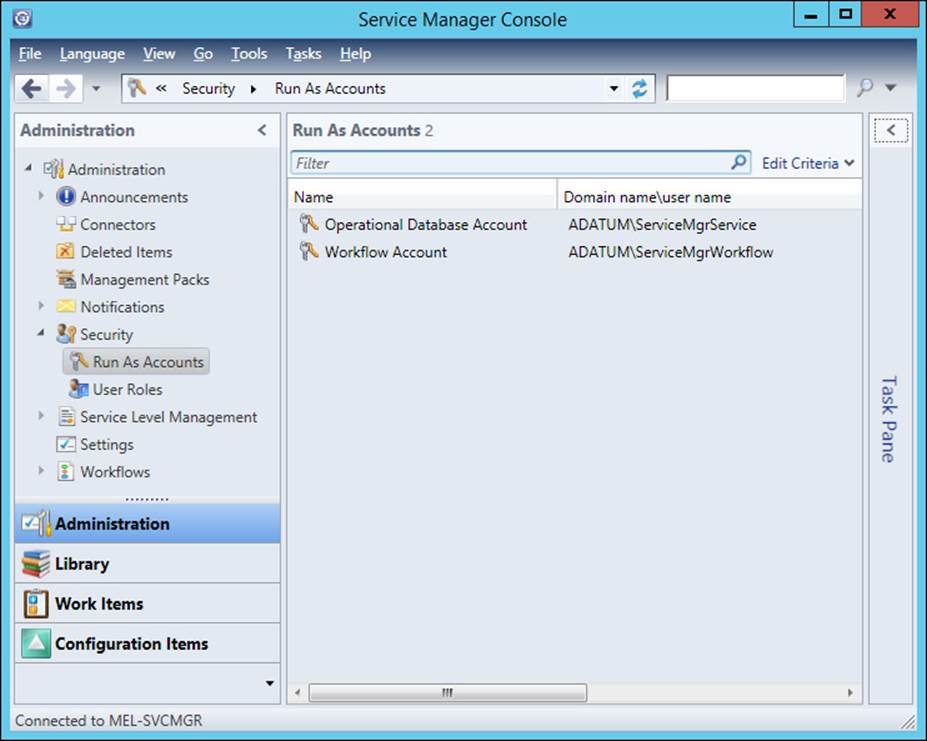927x741 pixels.
Task: Click the Security breadcrumb link
Action: click(x=208, y=88)
